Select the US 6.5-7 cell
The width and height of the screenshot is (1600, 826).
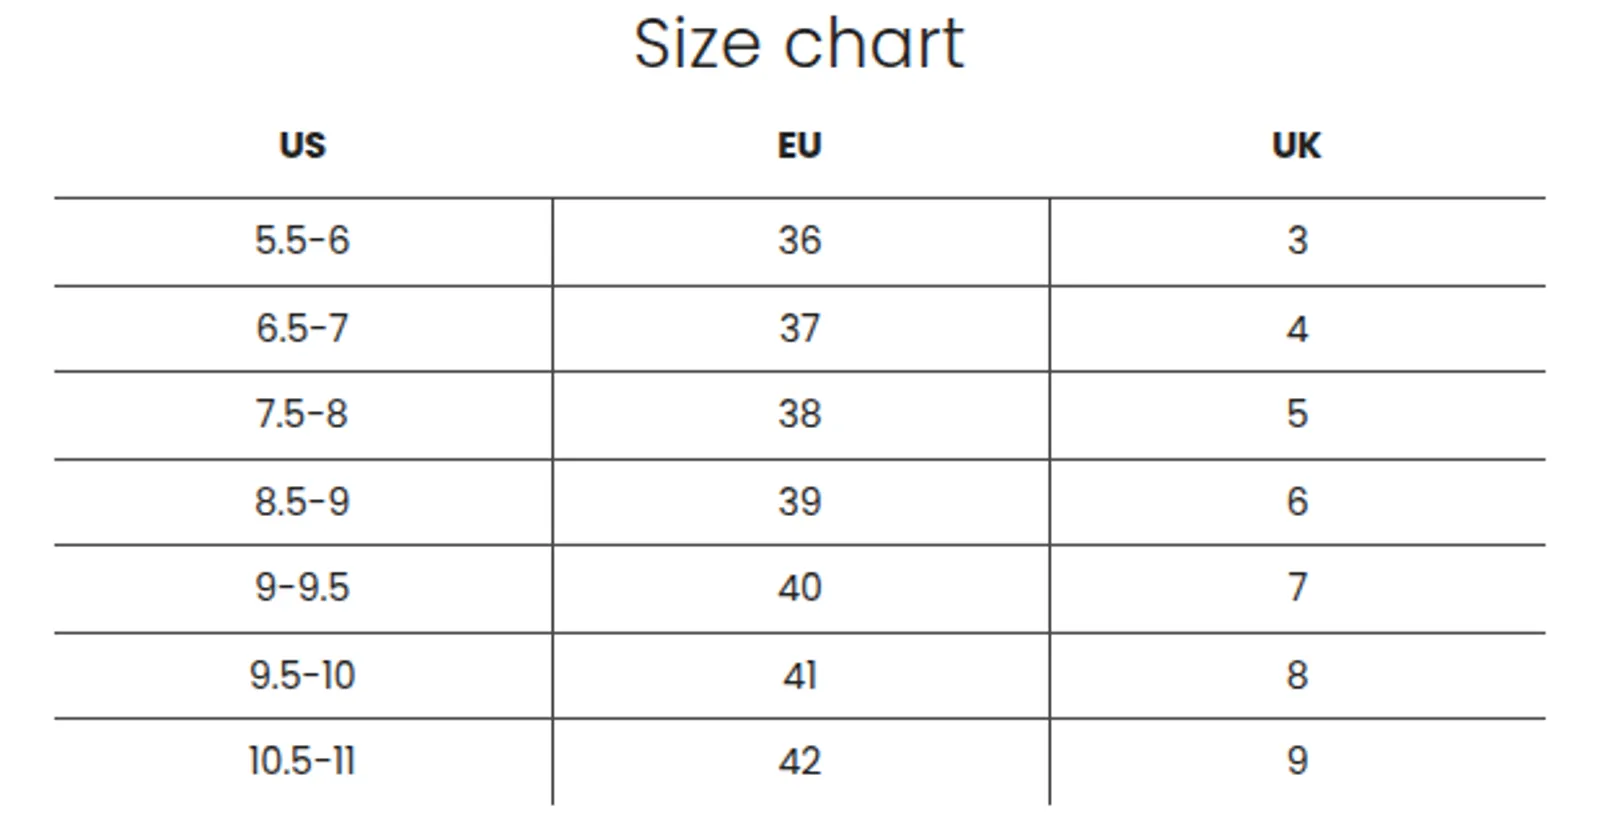(302, 328)
